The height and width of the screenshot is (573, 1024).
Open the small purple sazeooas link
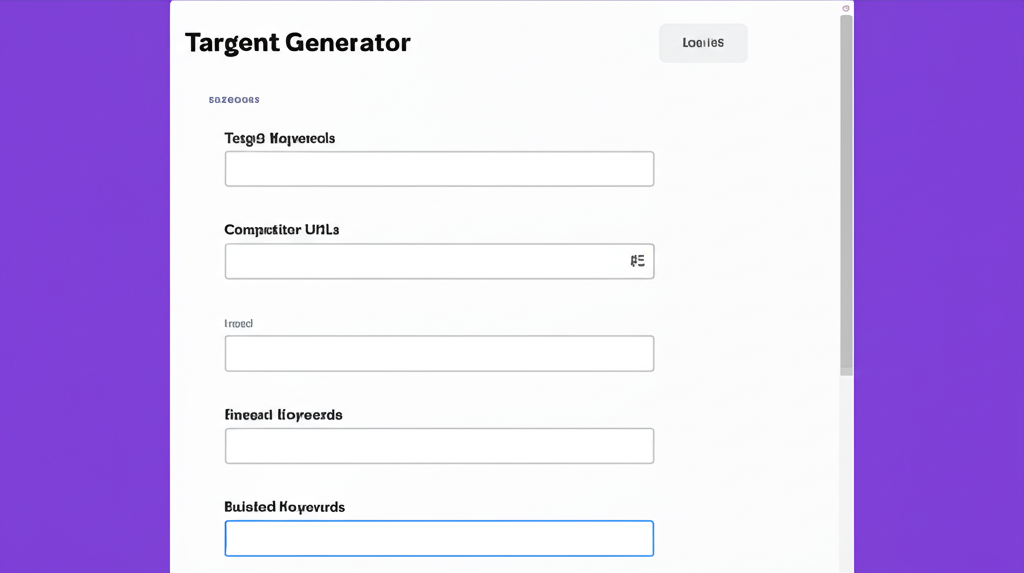[234, 100]
